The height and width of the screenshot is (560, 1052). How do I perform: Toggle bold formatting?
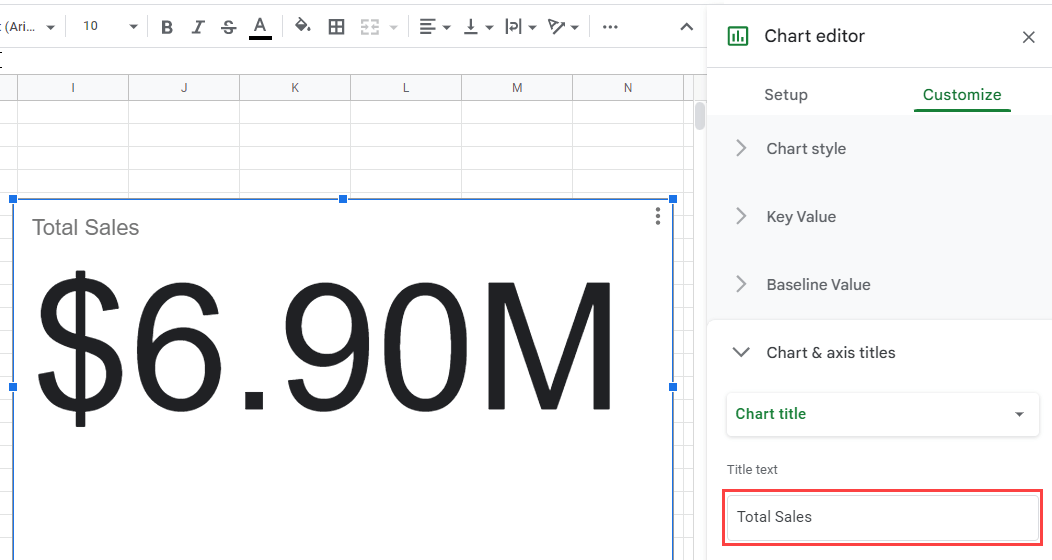pos(167,27)
